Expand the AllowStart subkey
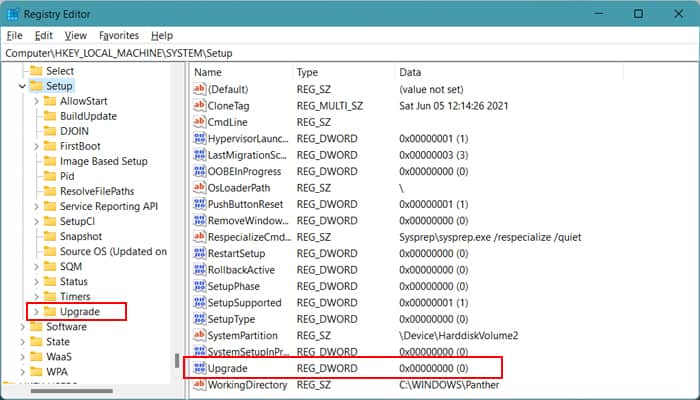 (37, 101)
